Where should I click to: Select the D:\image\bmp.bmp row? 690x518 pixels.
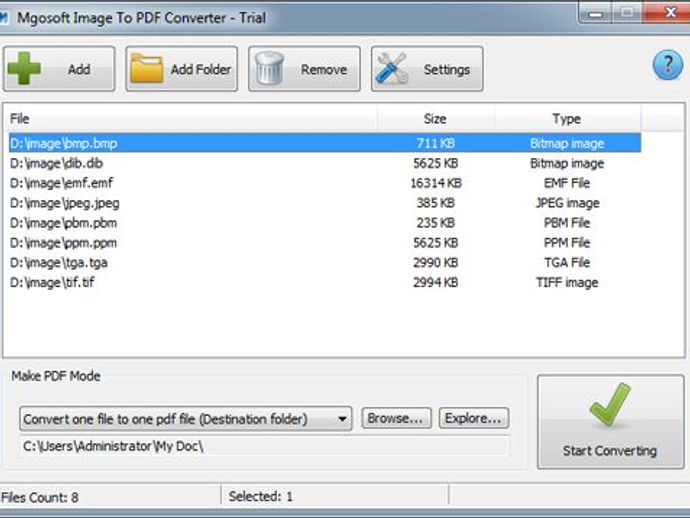click(325, 143)
